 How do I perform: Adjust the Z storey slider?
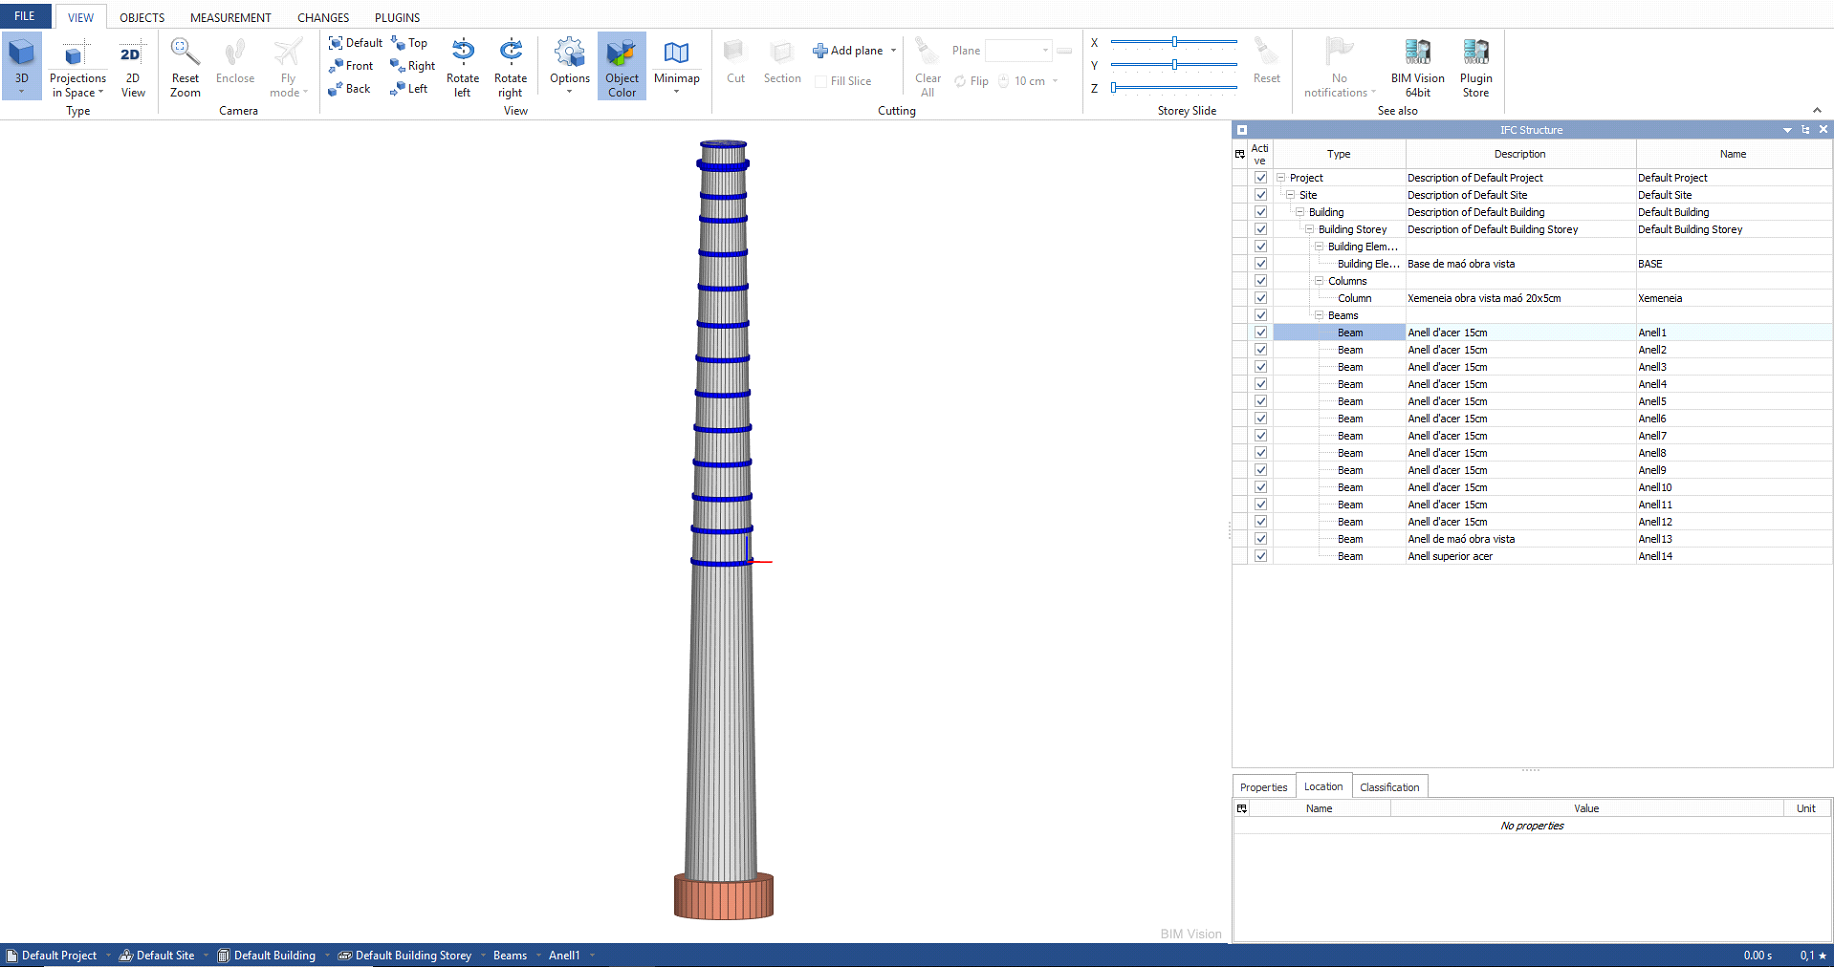pyautogui.click(x=1174, y=88)
